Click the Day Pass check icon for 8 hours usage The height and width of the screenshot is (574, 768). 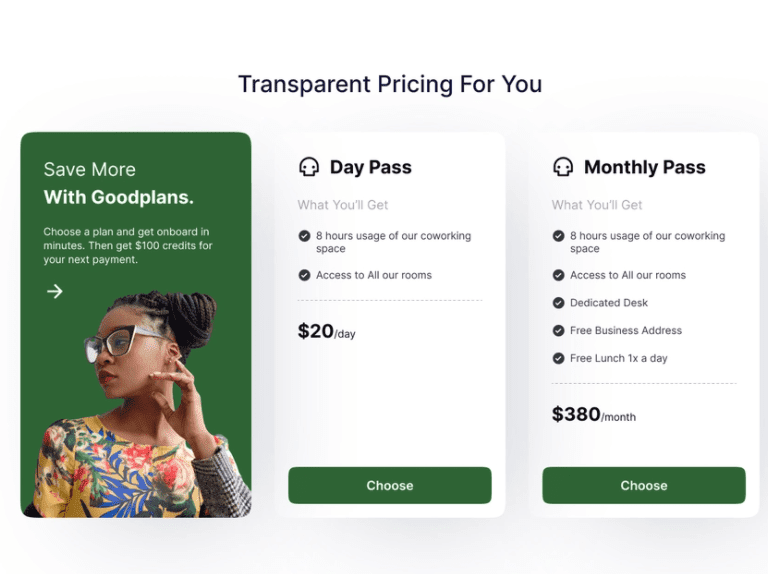click(x=304, y=236)
